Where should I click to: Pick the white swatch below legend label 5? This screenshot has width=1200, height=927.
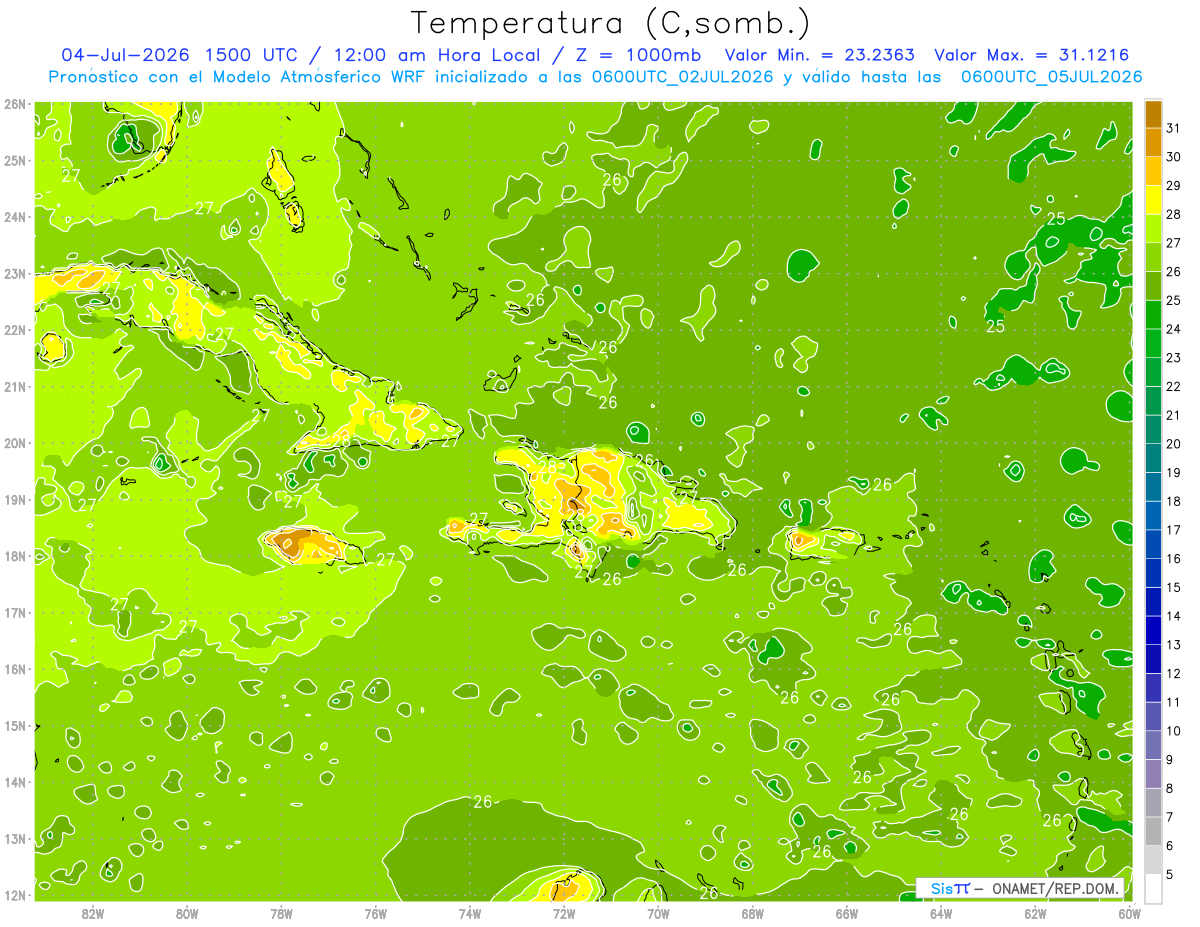(x=1153, y=889)
